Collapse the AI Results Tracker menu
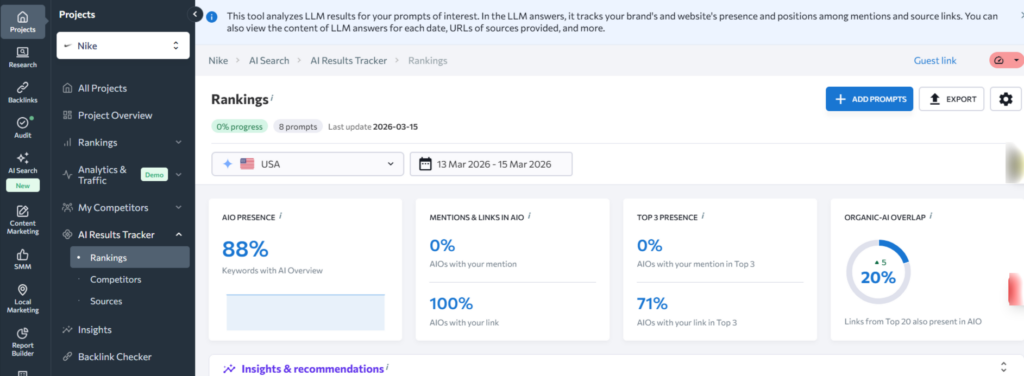Image resolution: width=1024 pixels, height=376 pixels. 179,234
